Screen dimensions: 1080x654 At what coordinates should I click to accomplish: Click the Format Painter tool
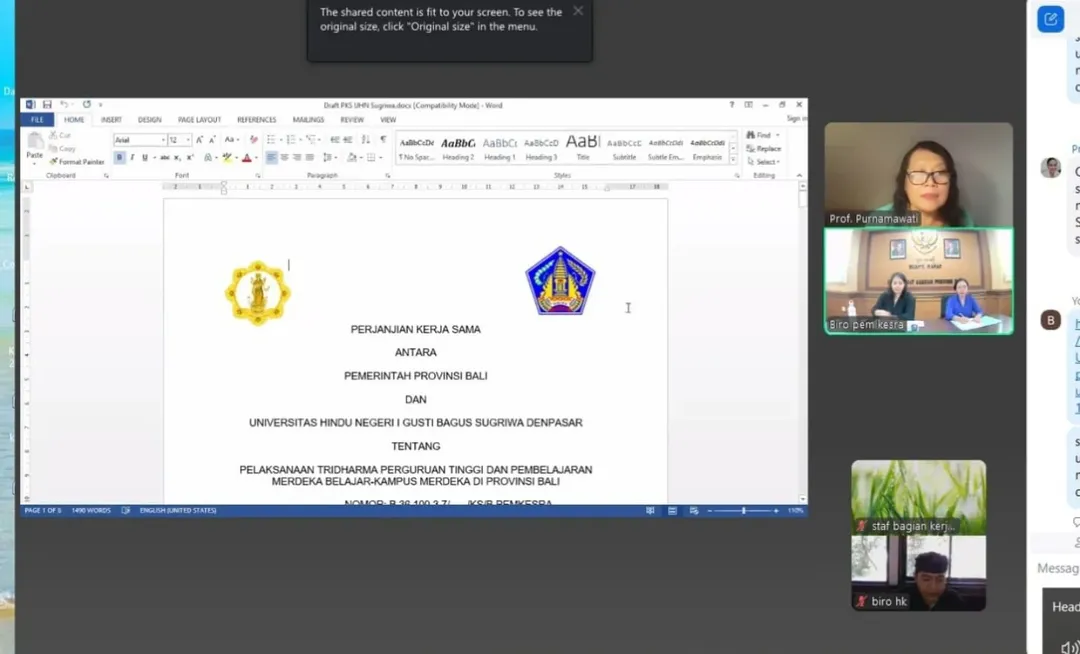click(78, 161)
